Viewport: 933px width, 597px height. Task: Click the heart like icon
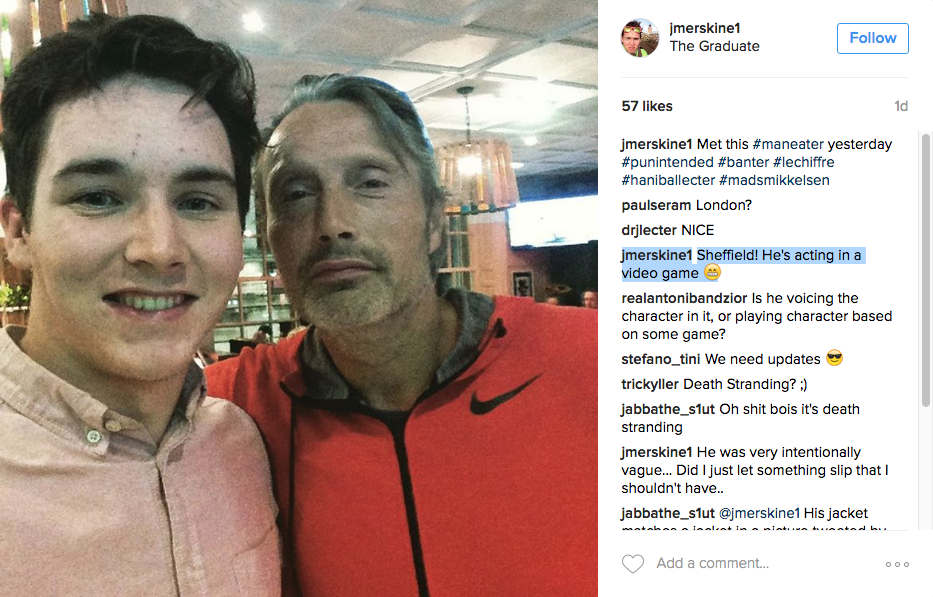pos(633,563)
